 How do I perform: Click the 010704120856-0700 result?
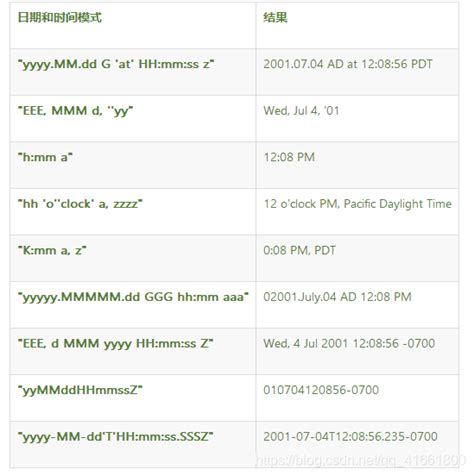[321, 390]
